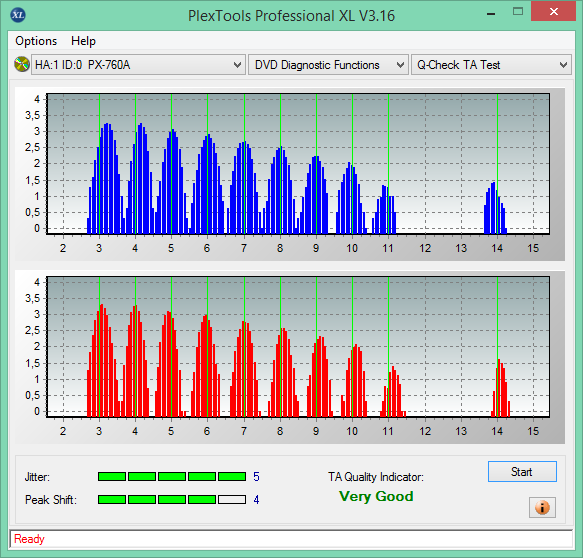Click the Jitter label

click(37, 477)
